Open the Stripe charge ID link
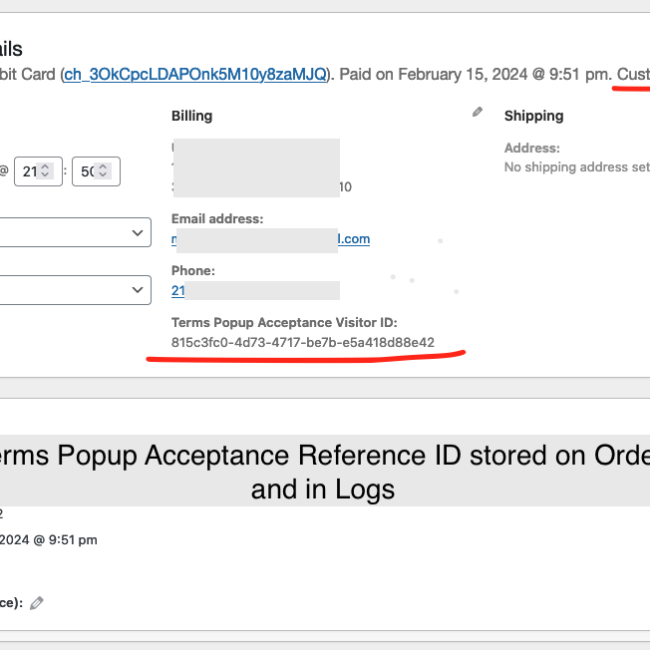Screen dimensions: 650x650 coord(195,75)
